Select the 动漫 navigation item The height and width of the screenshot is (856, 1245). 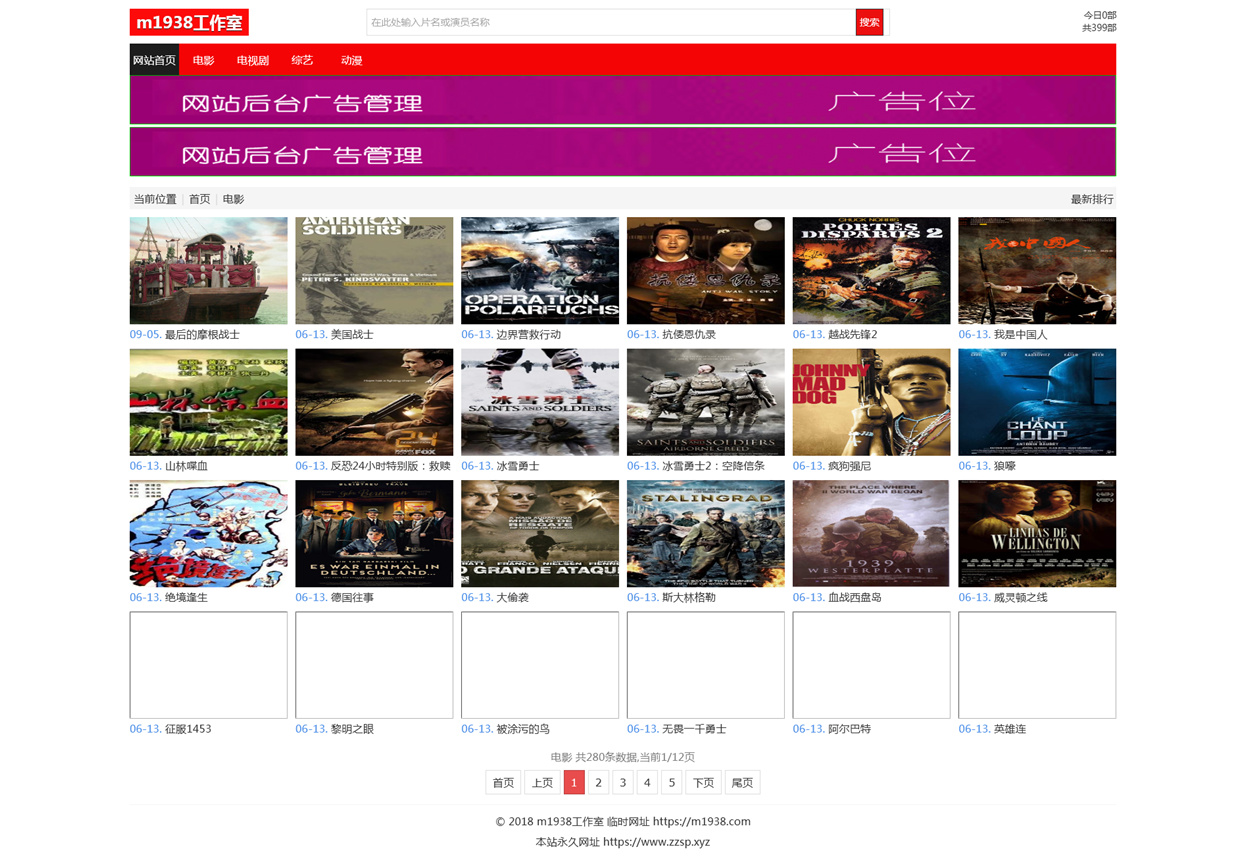[351, 60]
